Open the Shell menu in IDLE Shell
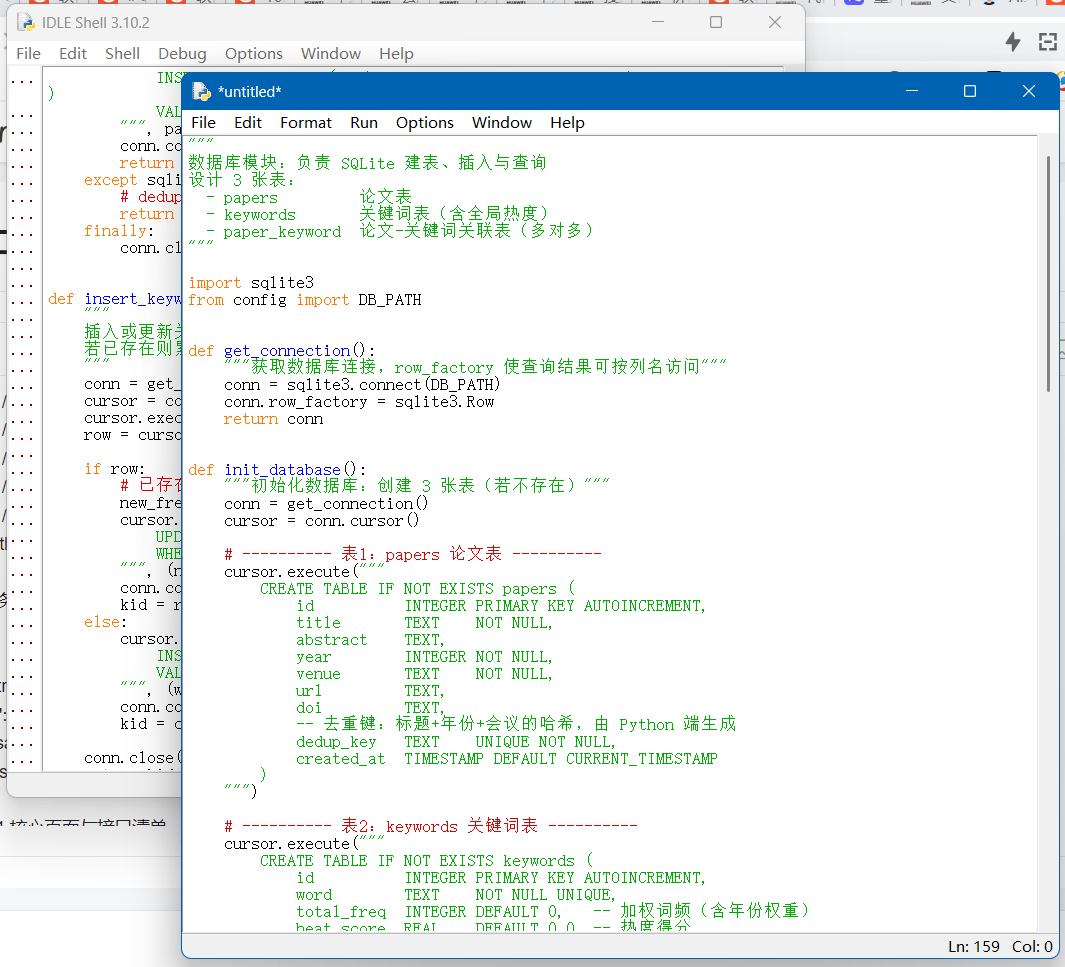Screen dimensions: 1065x967 pyautogui.click(x=122, y=54)
